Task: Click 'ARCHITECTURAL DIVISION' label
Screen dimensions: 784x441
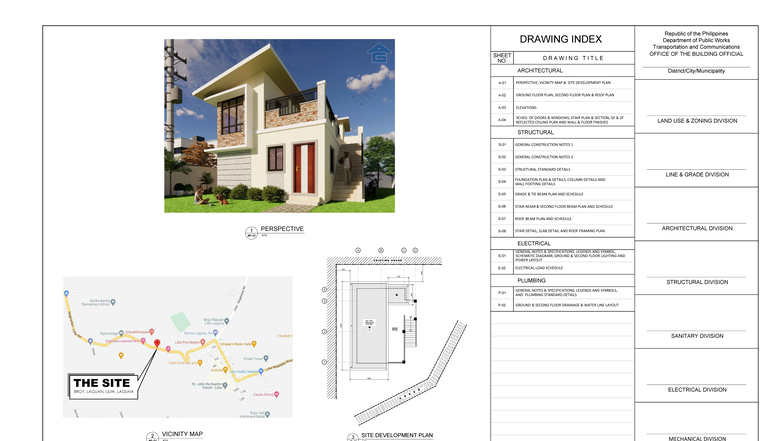Action: (x=697, y=228)
